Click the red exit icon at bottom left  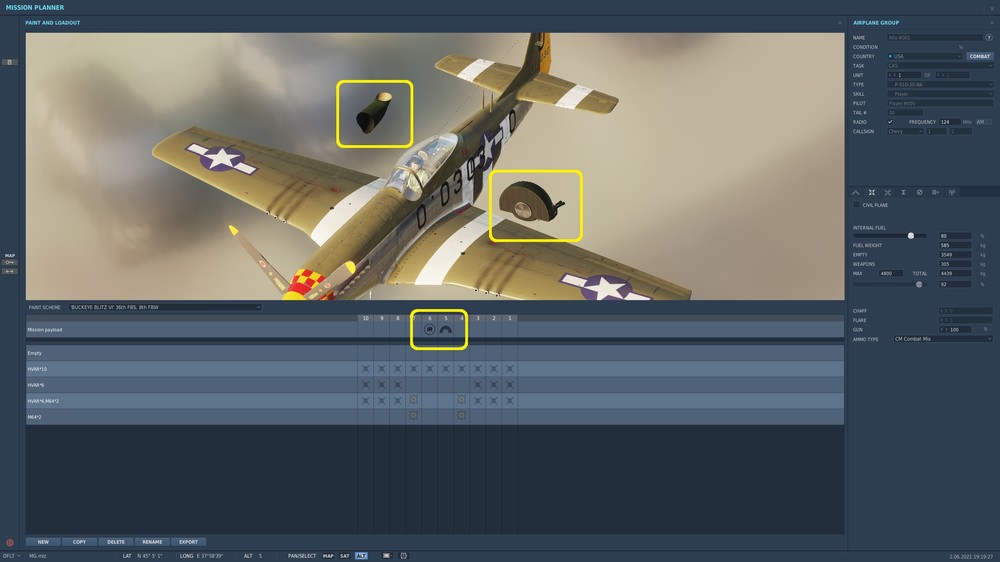(x=10, y=543)
